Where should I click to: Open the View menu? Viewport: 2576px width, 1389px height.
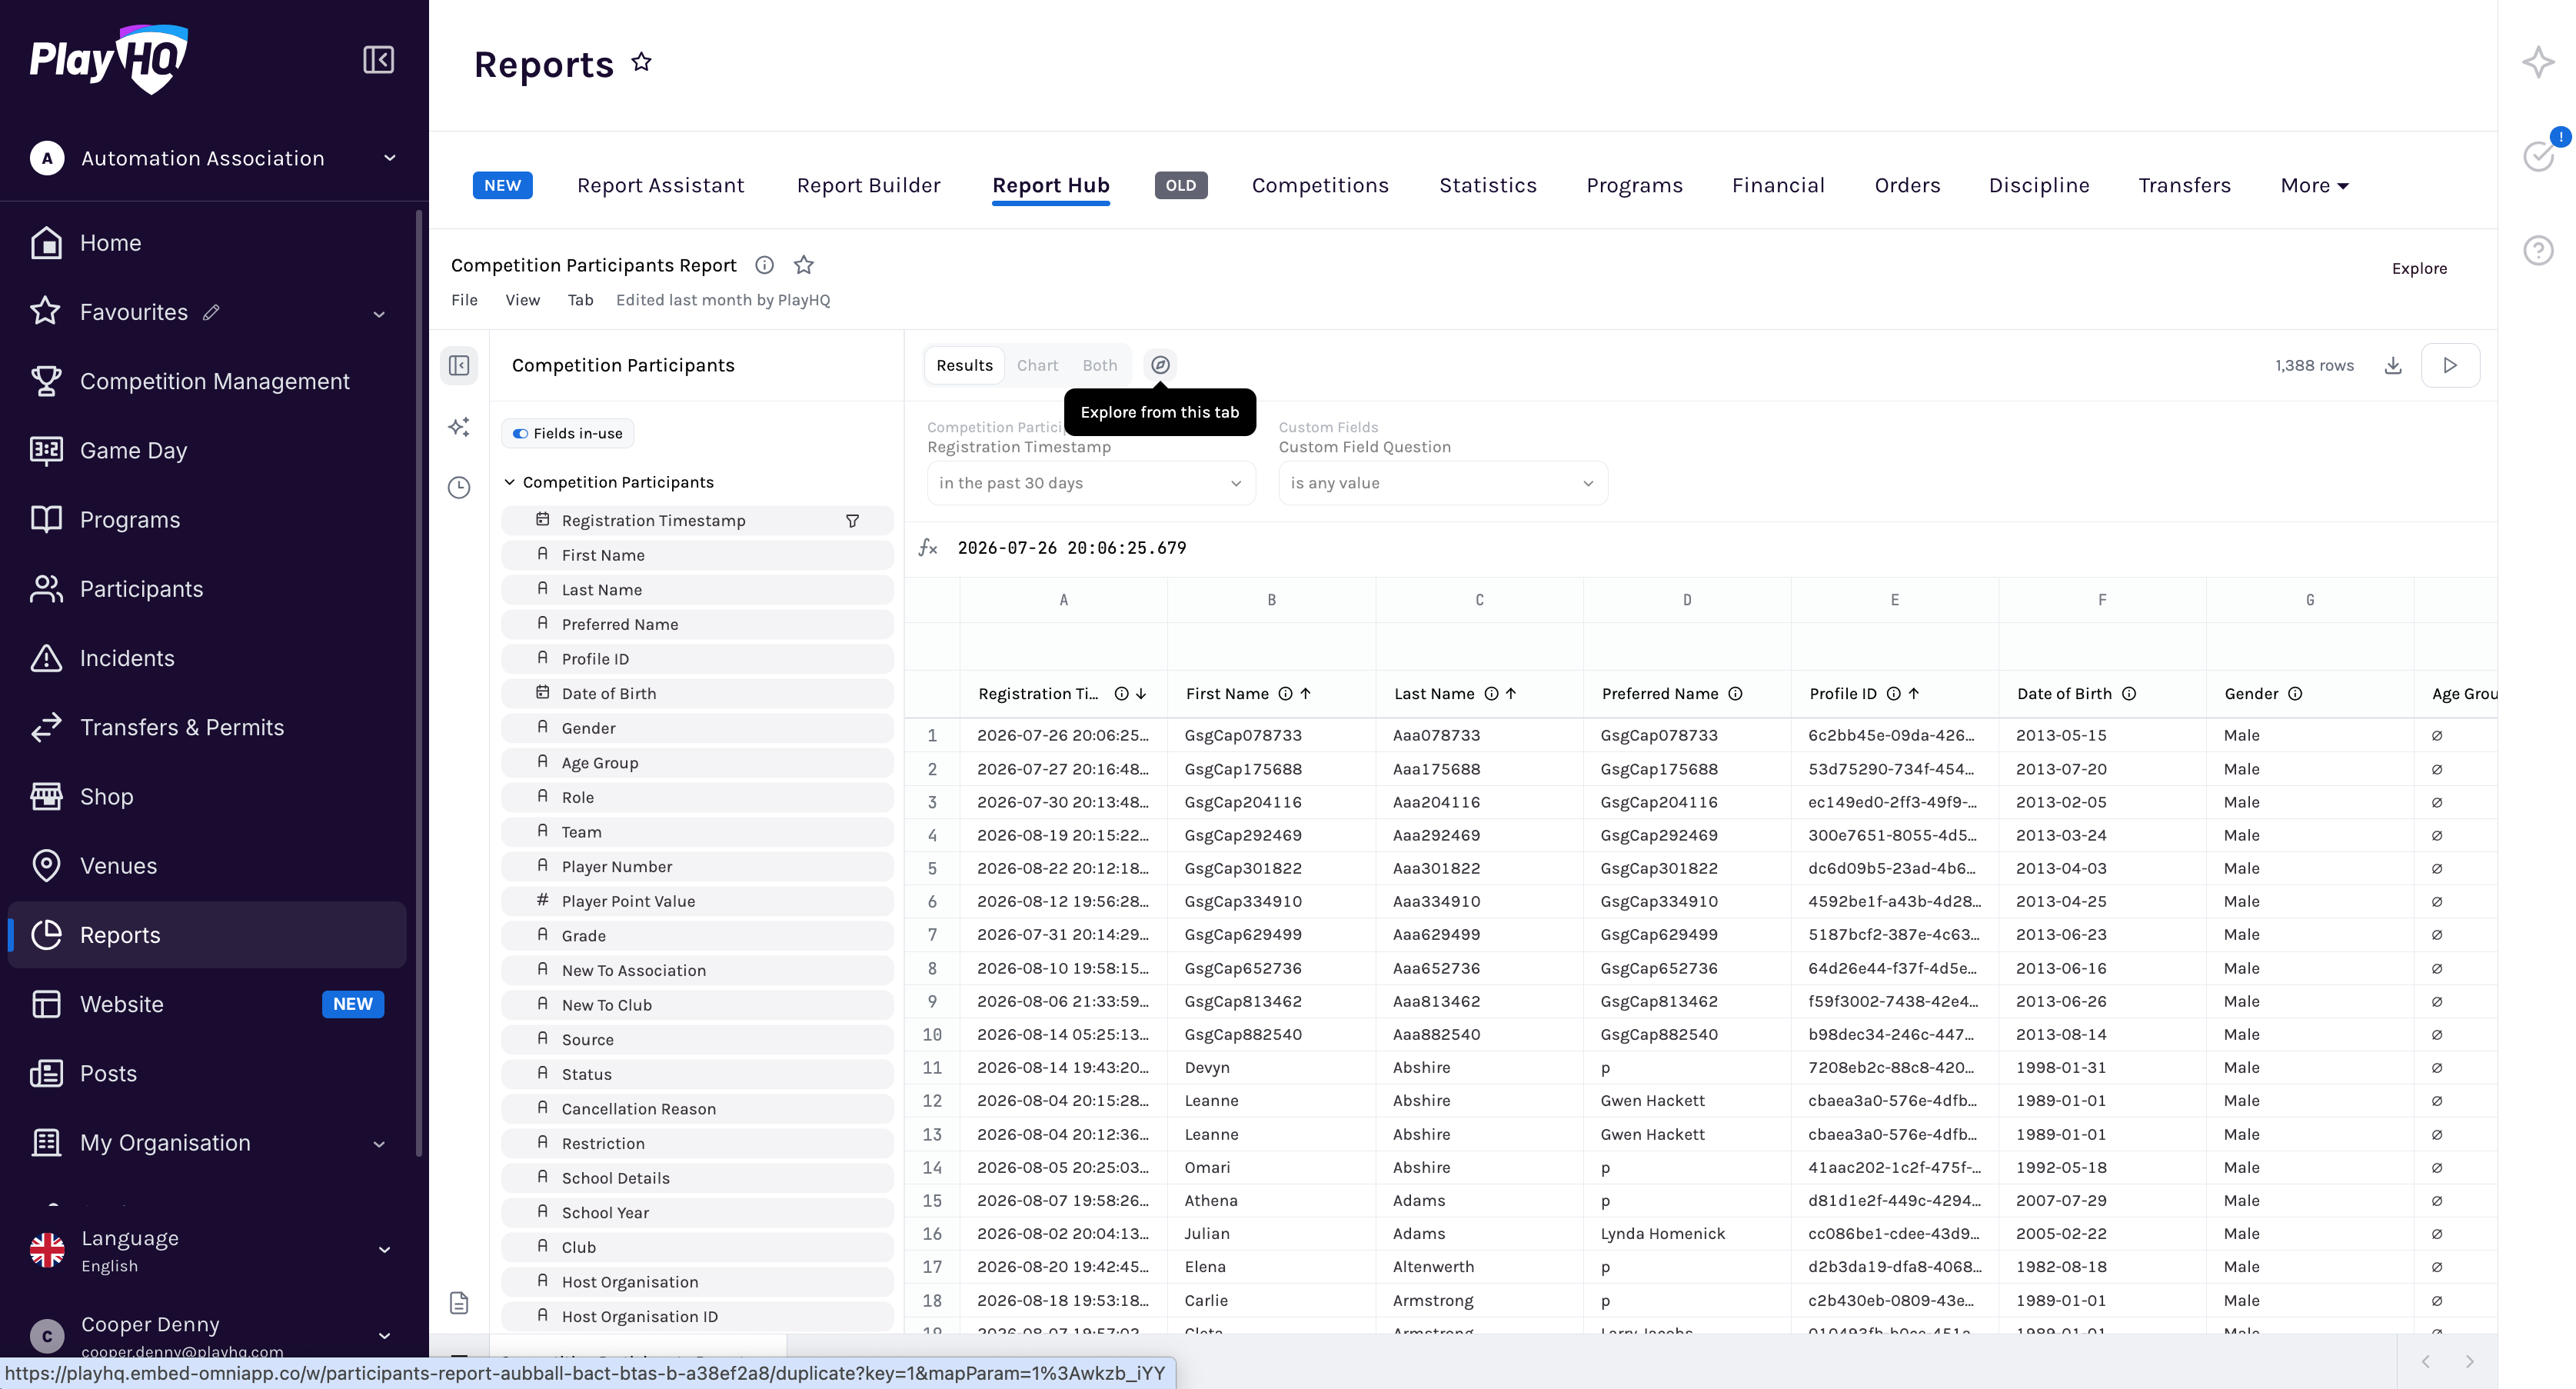click(x=522, y=300)
